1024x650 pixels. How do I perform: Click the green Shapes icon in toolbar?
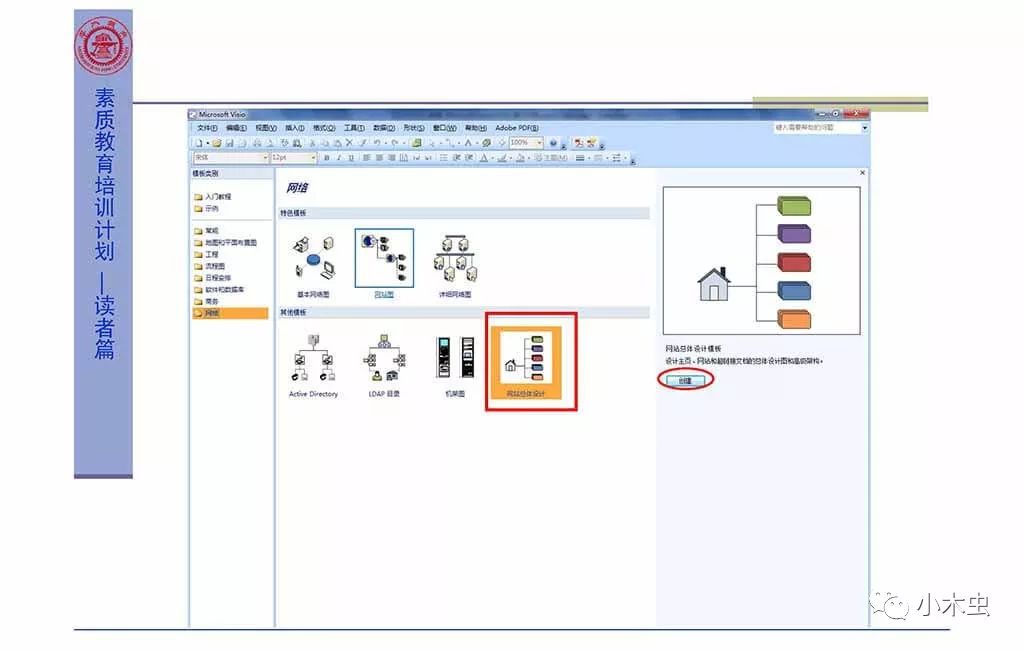[417, 143]
